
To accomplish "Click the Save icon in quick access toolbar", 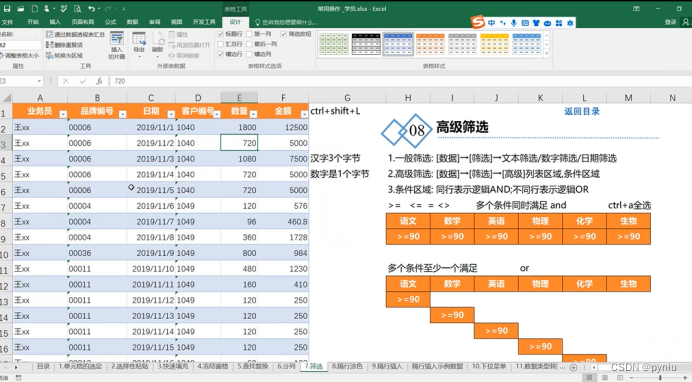I will pyautogui.click(x=7, y=8).
